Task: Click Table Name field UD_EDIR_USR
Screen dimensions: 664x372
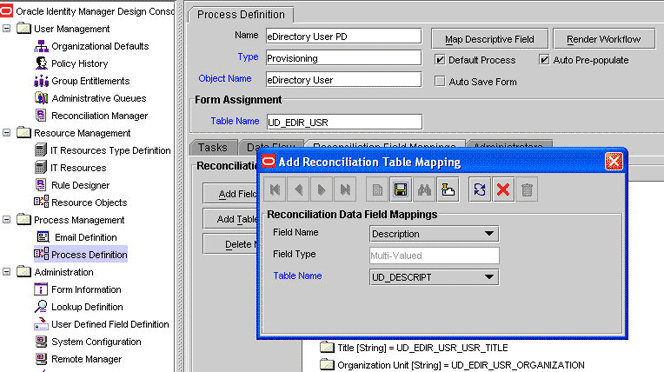Action: click(344, 122)
